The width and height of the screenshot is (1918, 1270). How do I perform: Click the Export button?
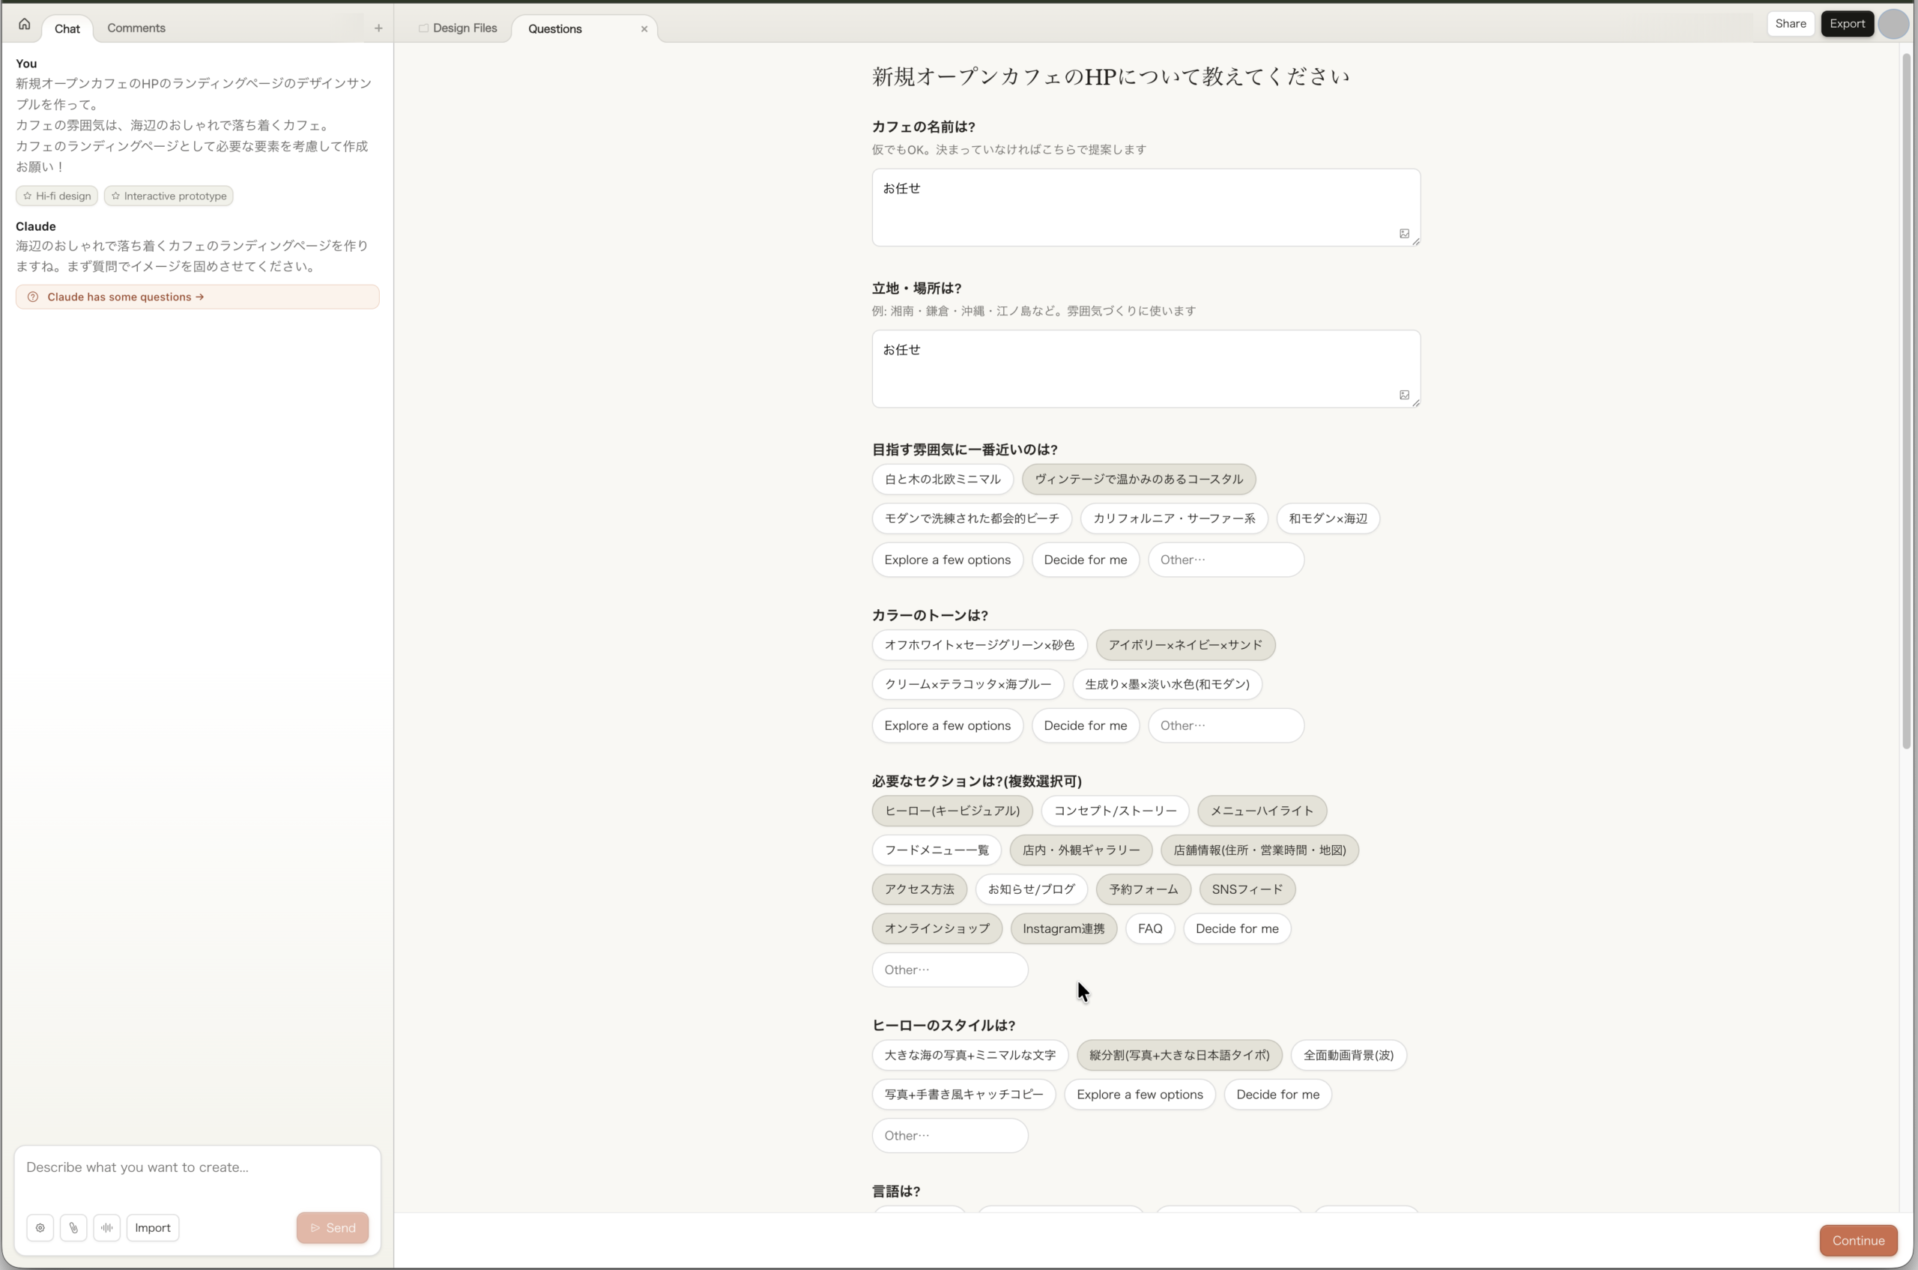(x=1847, y=24)
